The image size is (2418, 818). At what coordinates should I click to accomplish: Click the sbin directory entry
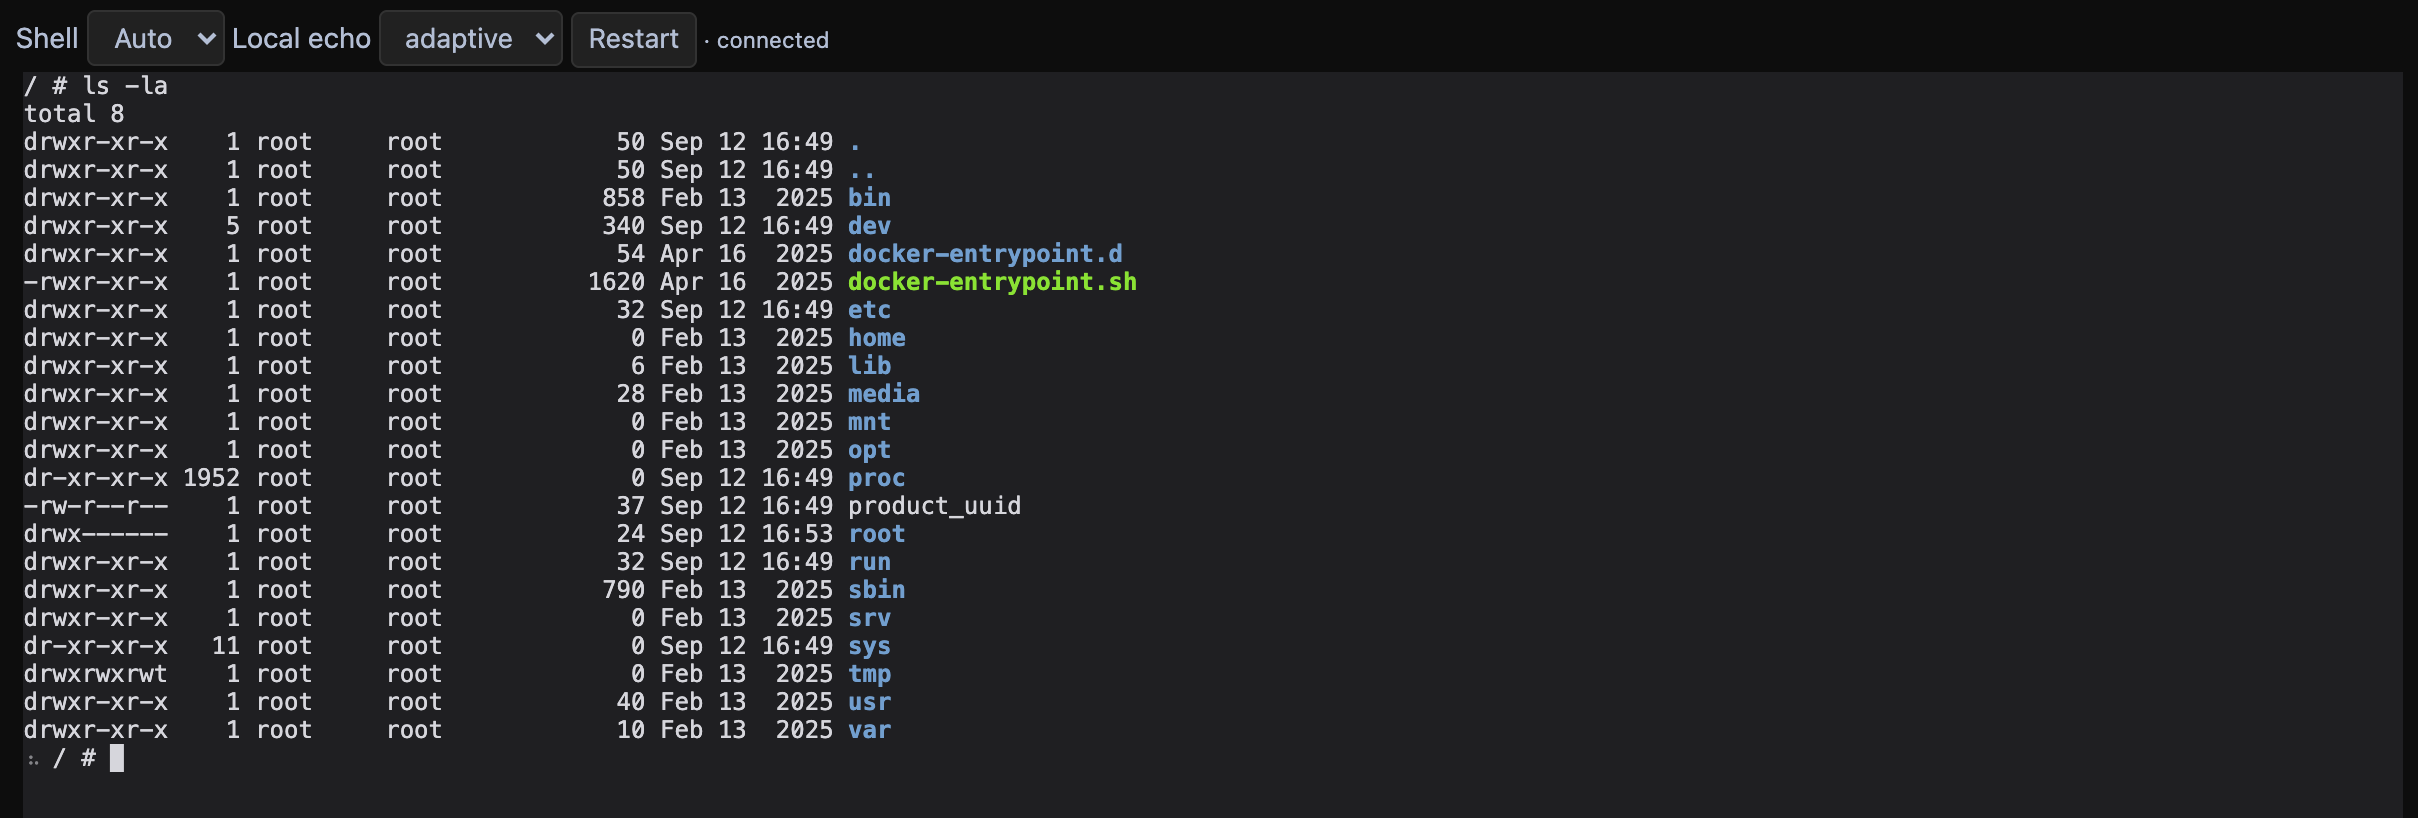pos(876,590)
